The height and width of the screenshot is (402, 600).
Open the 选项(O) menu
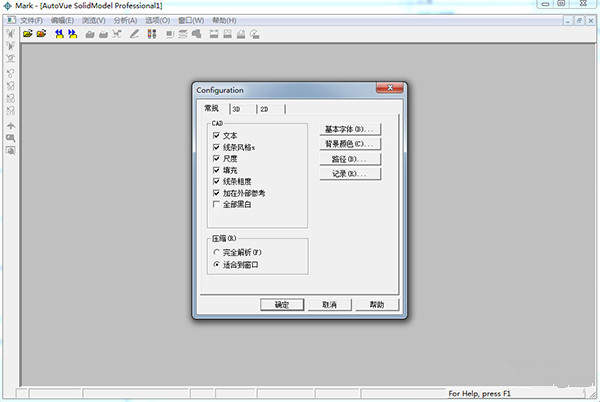click(157, 20)
